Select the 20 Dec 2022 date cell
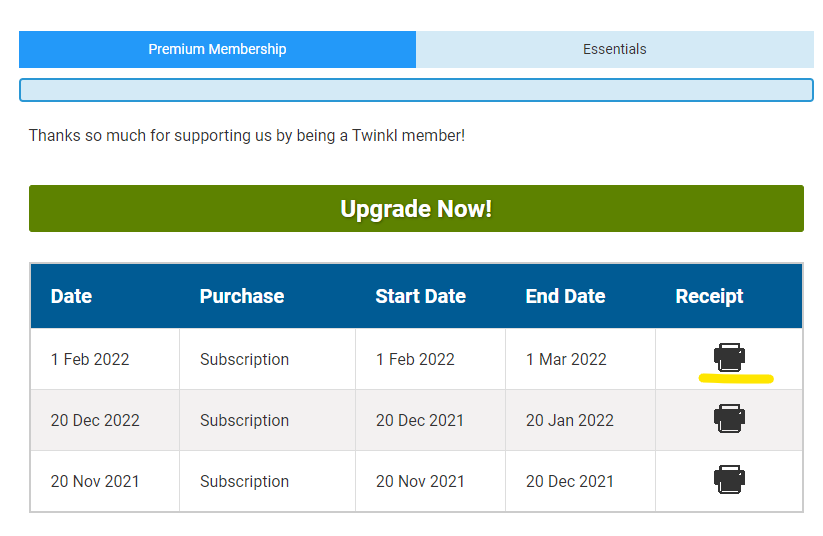823x536 pixels. pos(93,420)
